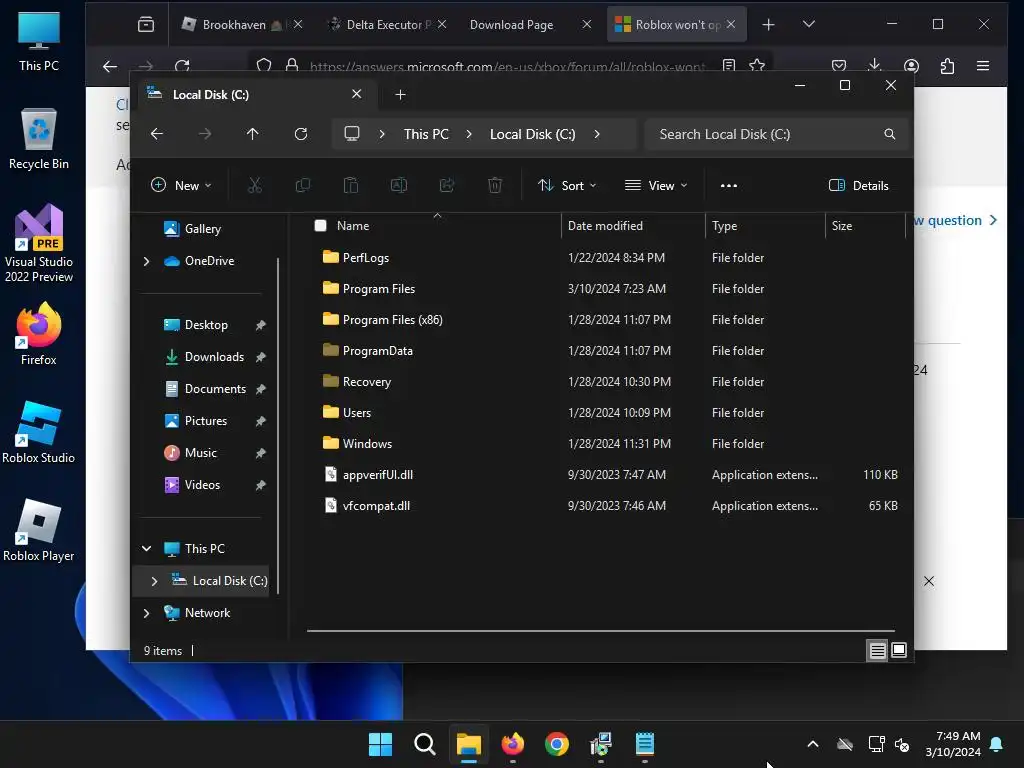This screenshot has height=768, width=1024.
Task: Sort by Date modified column header
Action: [632, 226]
